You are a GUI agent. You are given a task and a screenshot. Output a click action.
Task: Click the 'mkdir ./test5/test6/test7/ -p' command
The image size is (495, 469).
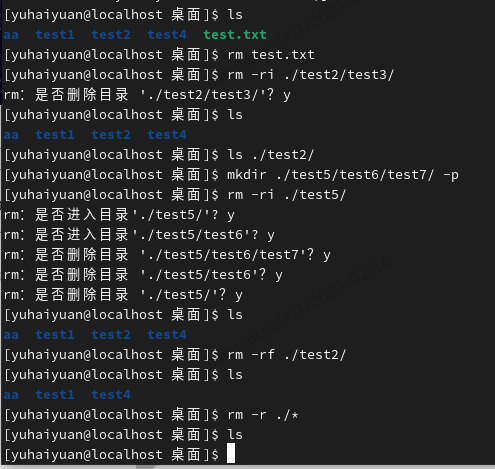tap(343, 175)
